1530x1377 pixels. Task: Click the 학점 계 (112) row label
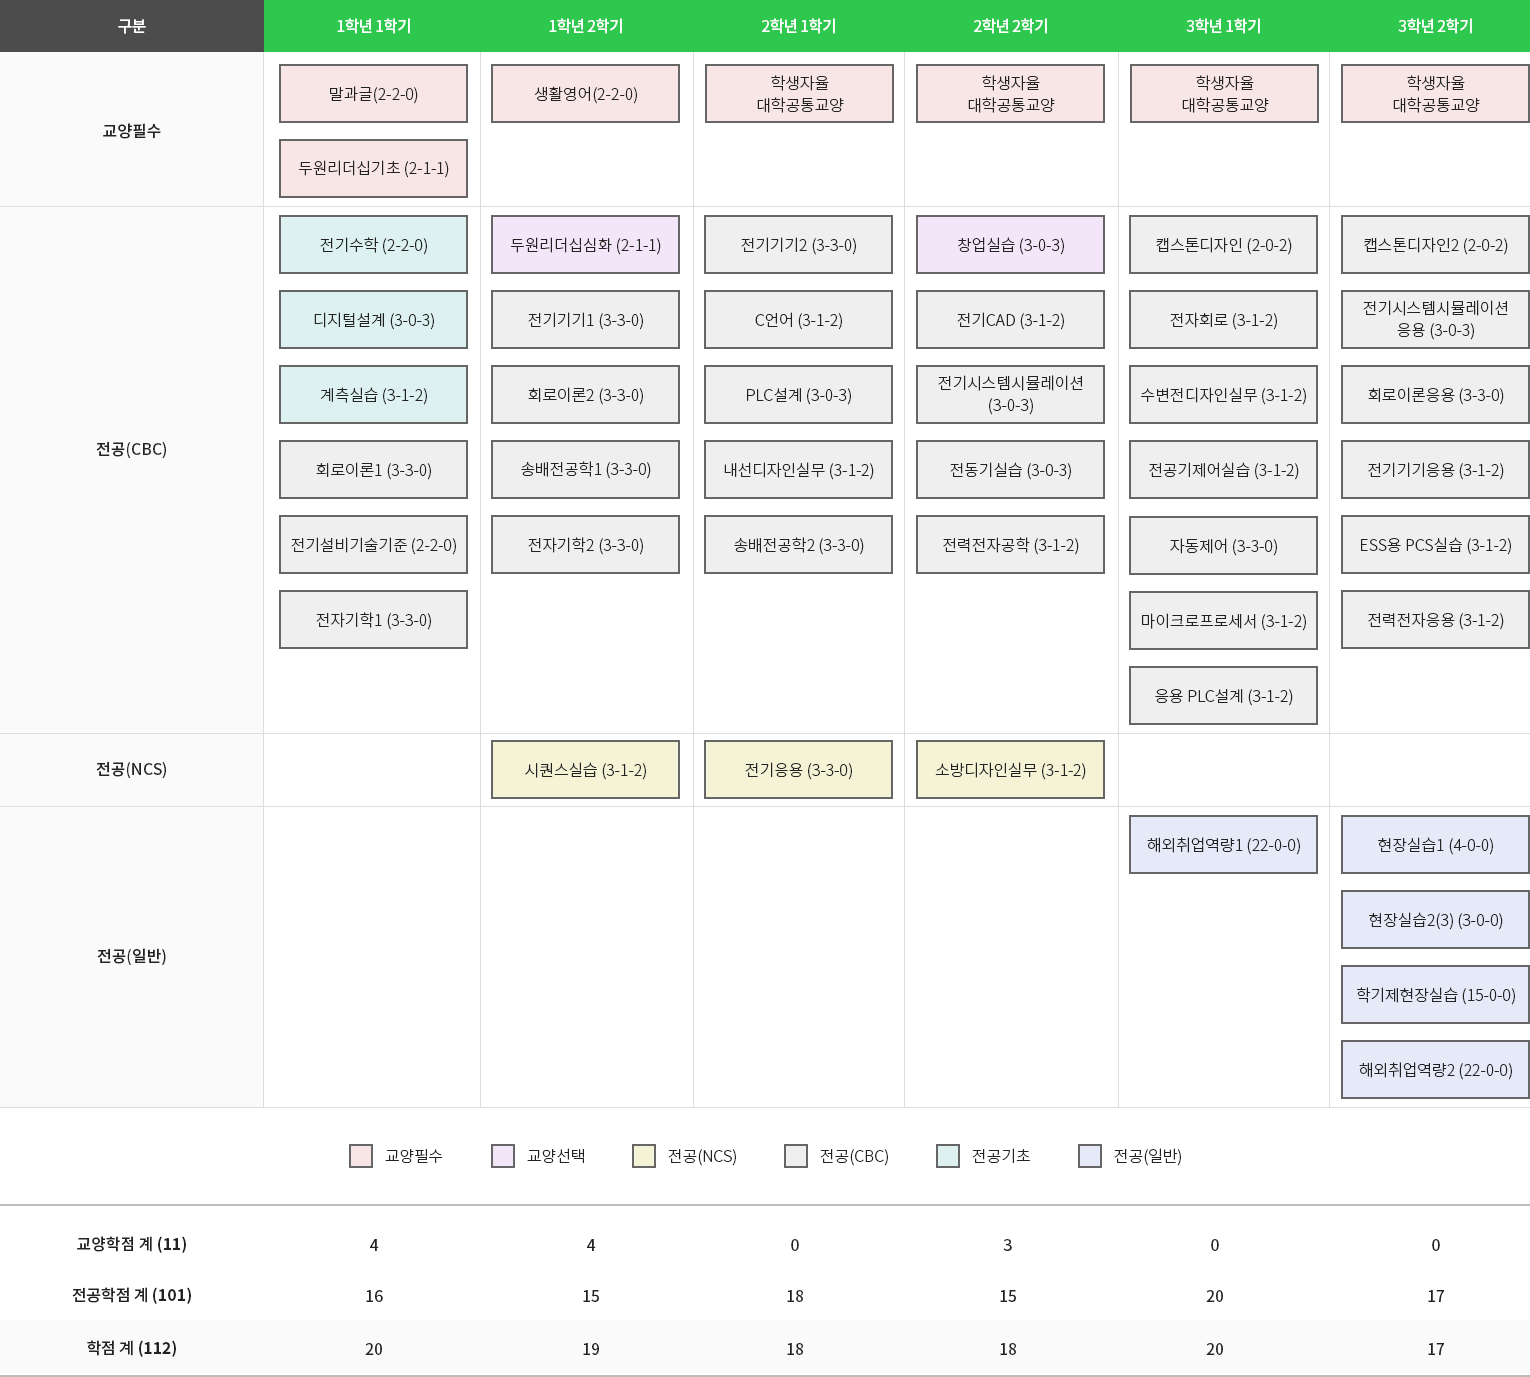click(132, 1348)
